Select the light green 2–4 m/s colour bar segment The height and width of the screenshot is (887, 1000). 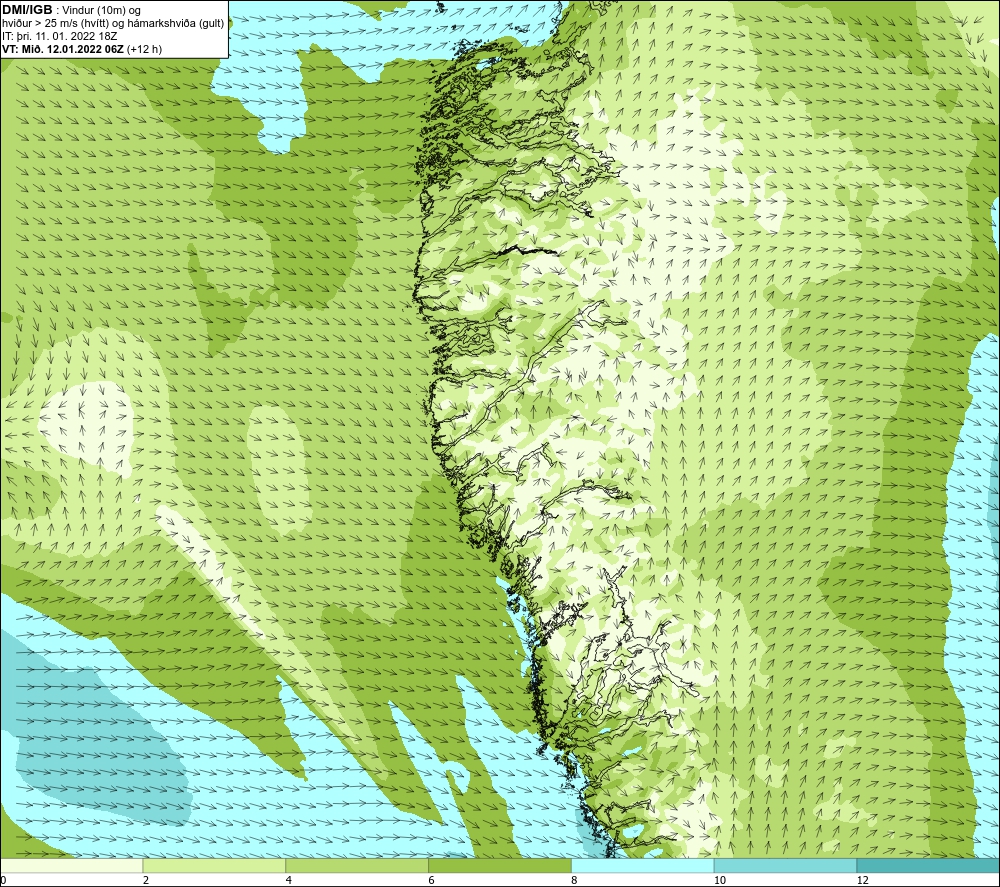pyautogui.click(x=214, y=865)
